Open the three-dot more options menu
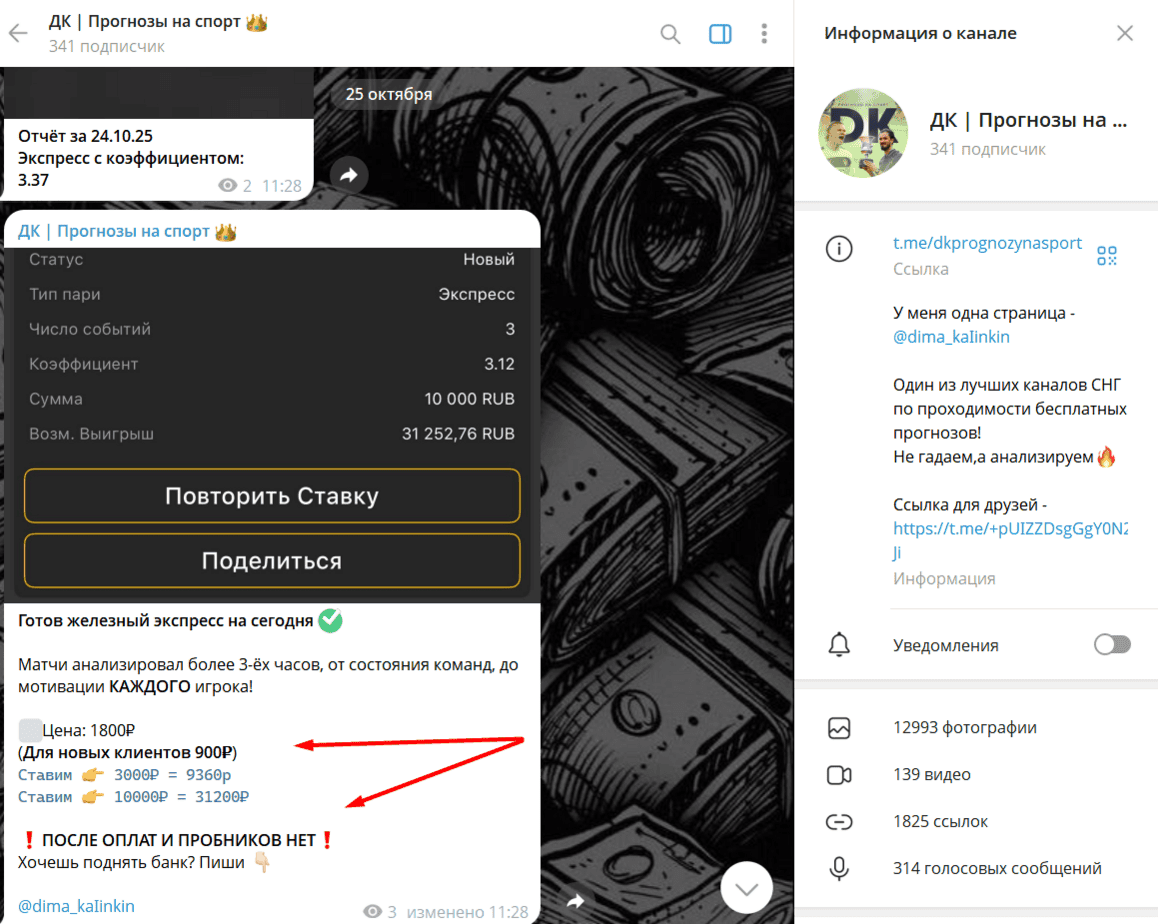Screen dimensions: 1158x924 pyautogui.click(x=764, y=34)
